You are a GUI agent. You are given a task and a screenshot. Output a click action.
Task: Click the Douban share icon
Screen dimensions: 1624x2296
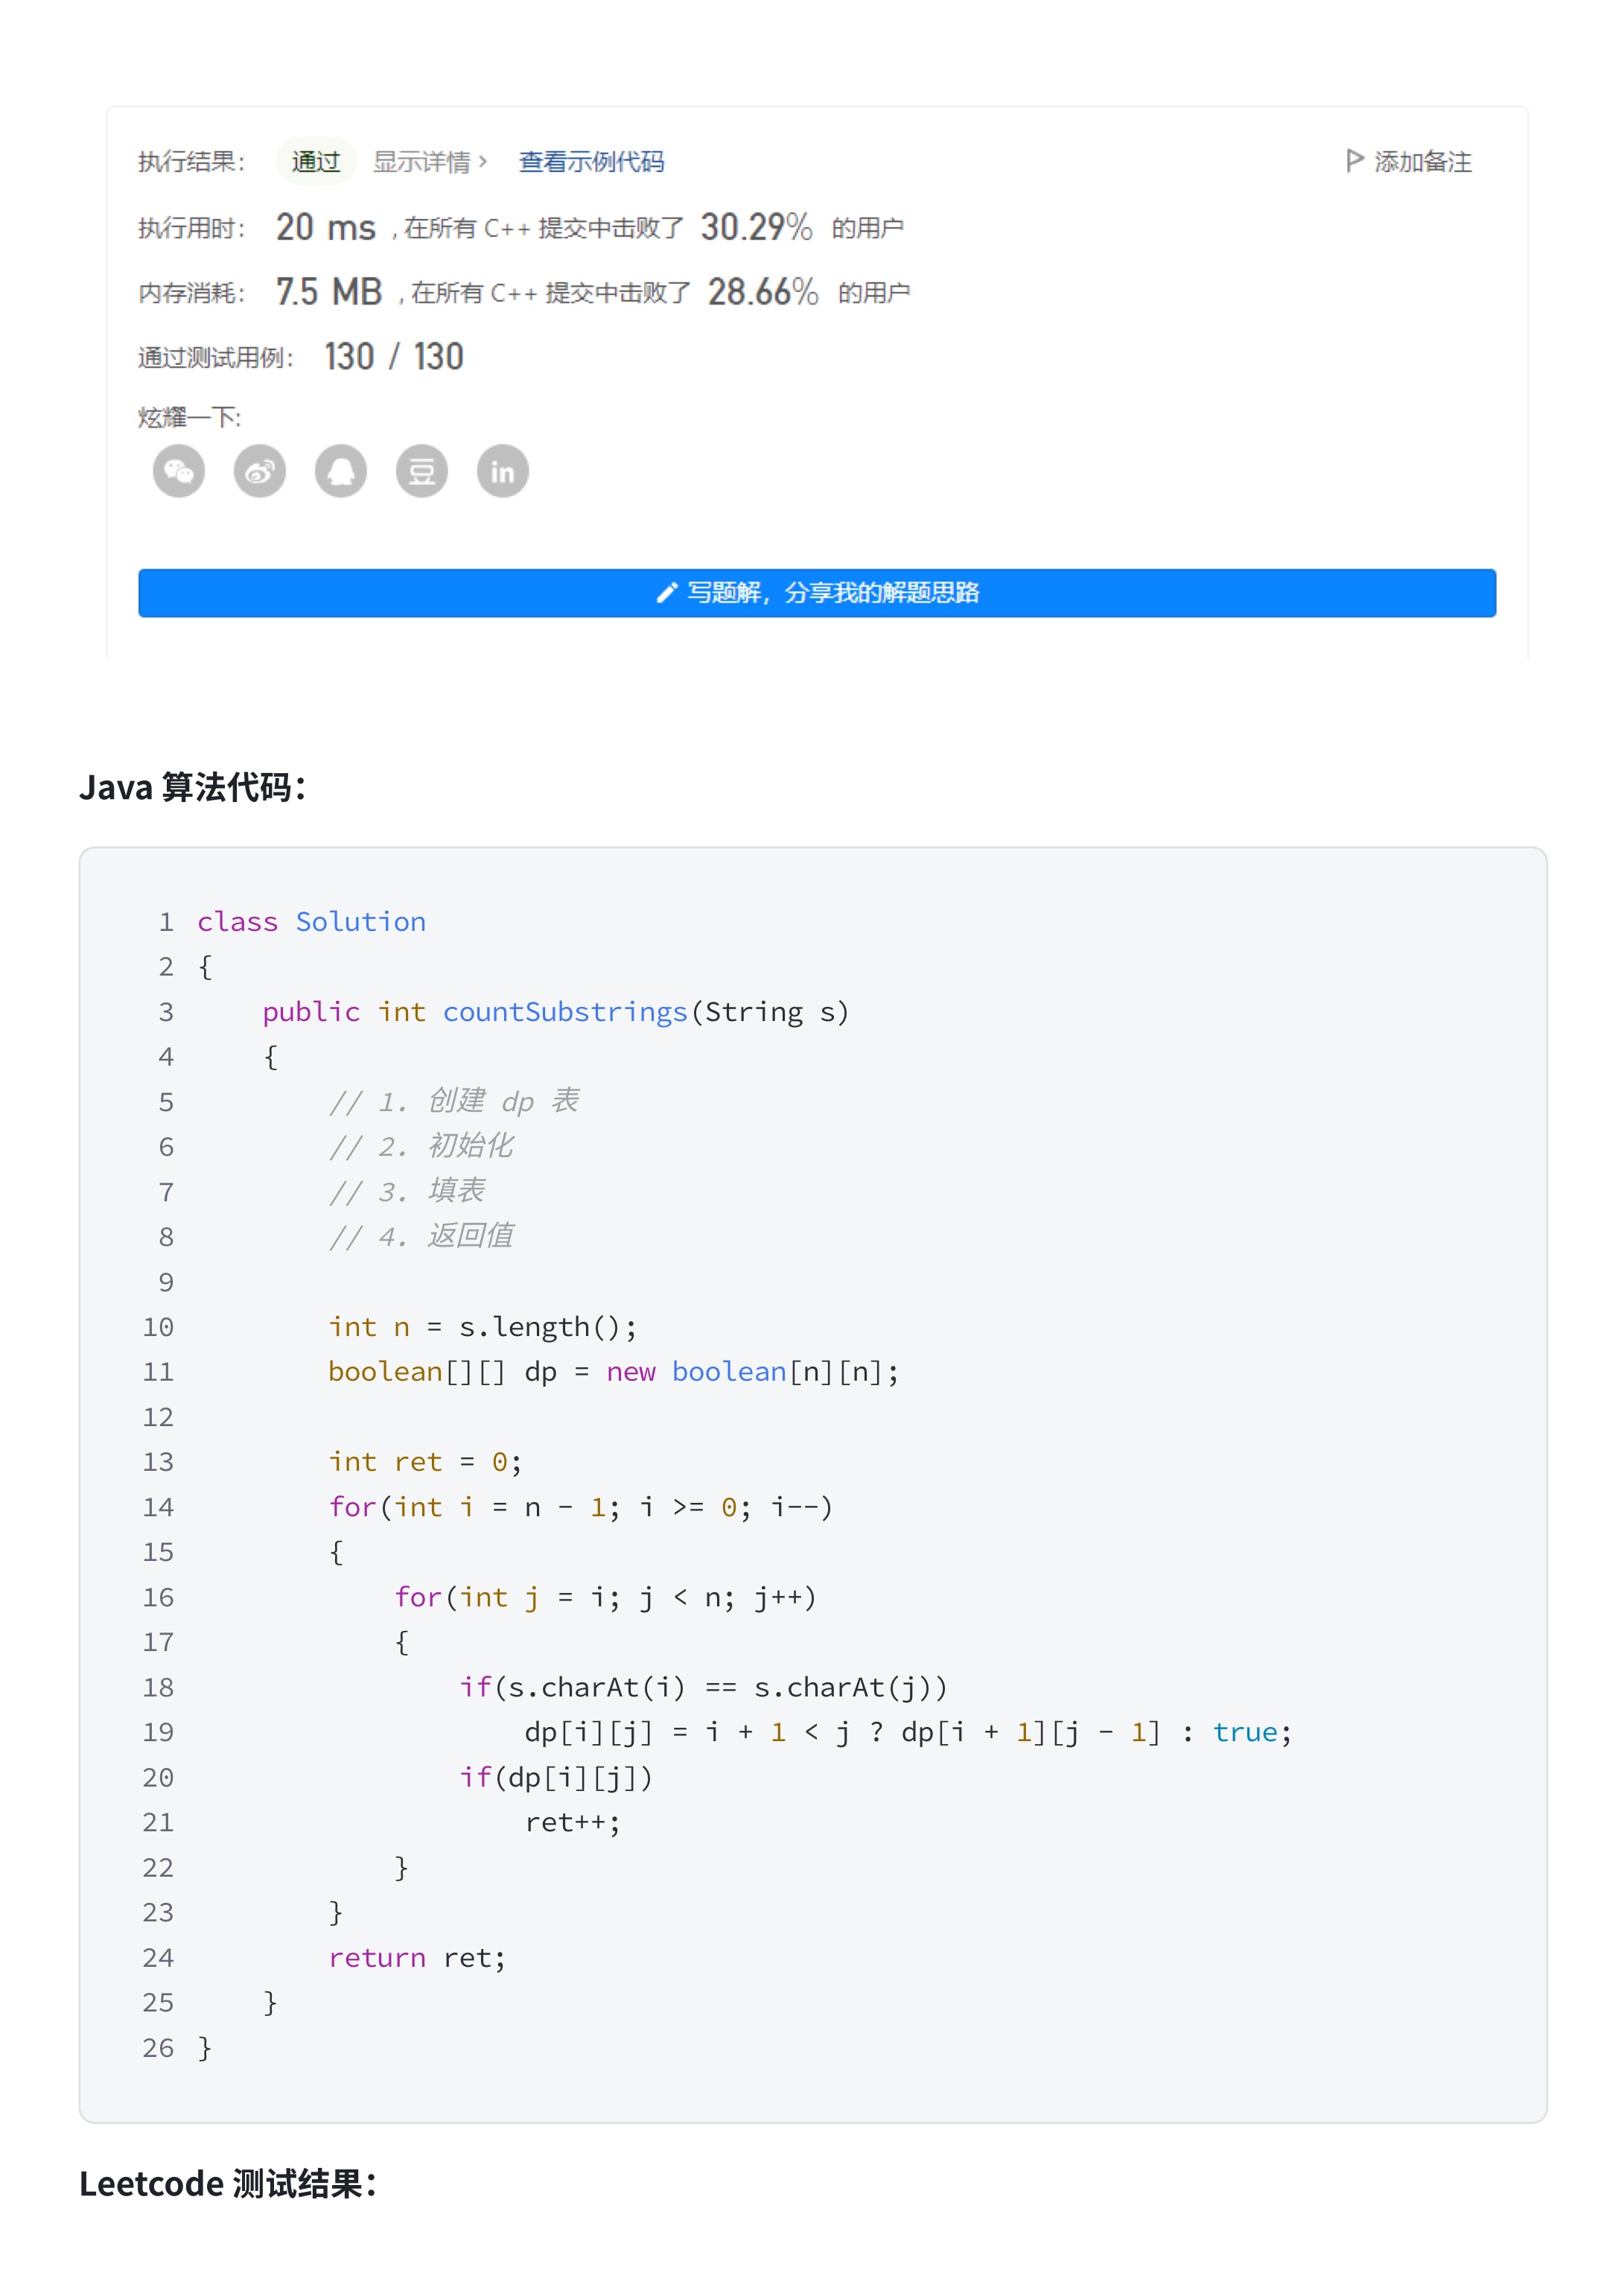(x=422, y=471)
